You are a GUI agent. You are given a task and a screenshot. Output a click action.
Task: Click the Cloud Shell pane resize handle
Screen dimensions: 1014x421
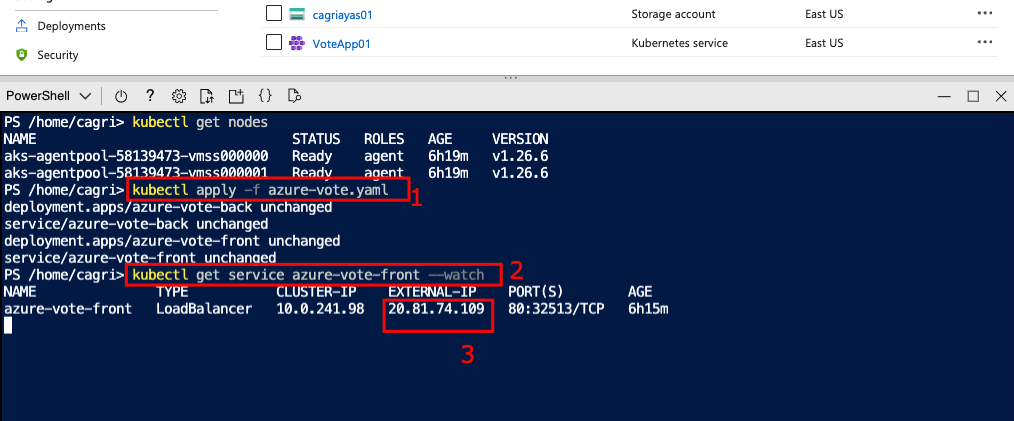coord(510,77)
